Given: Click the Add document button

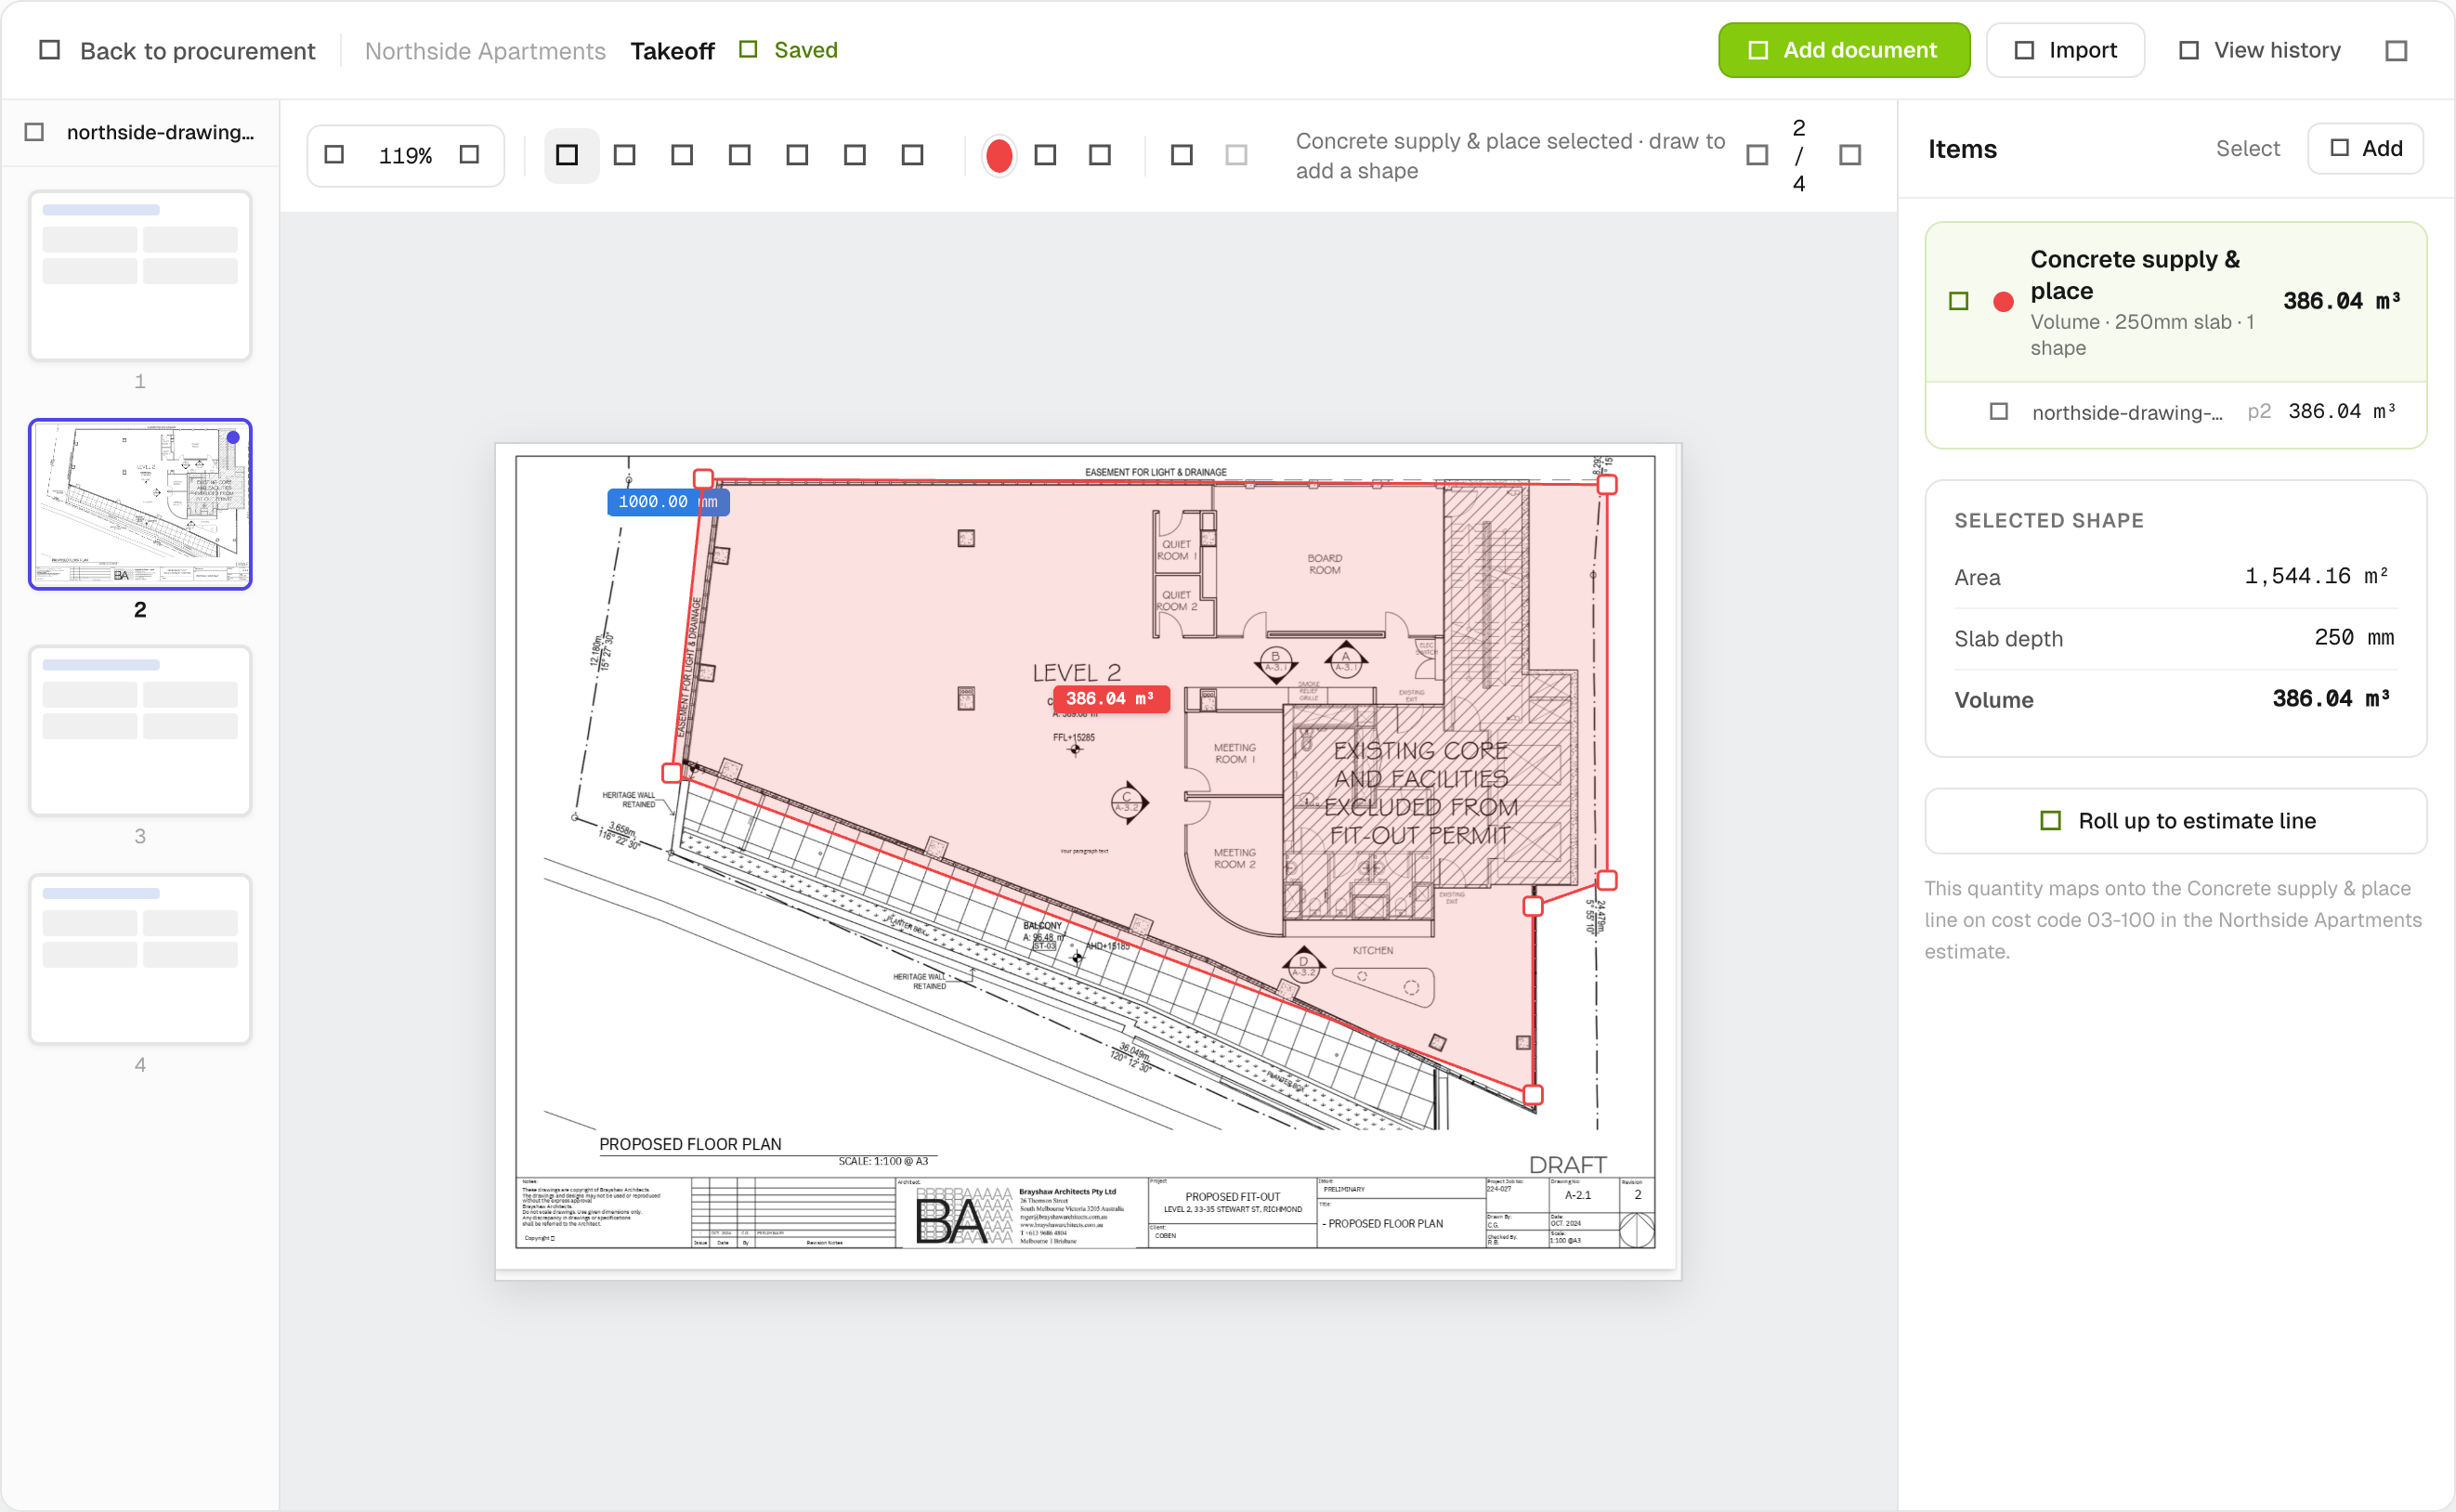Looking at the screenshot, I should (1843, 50).
